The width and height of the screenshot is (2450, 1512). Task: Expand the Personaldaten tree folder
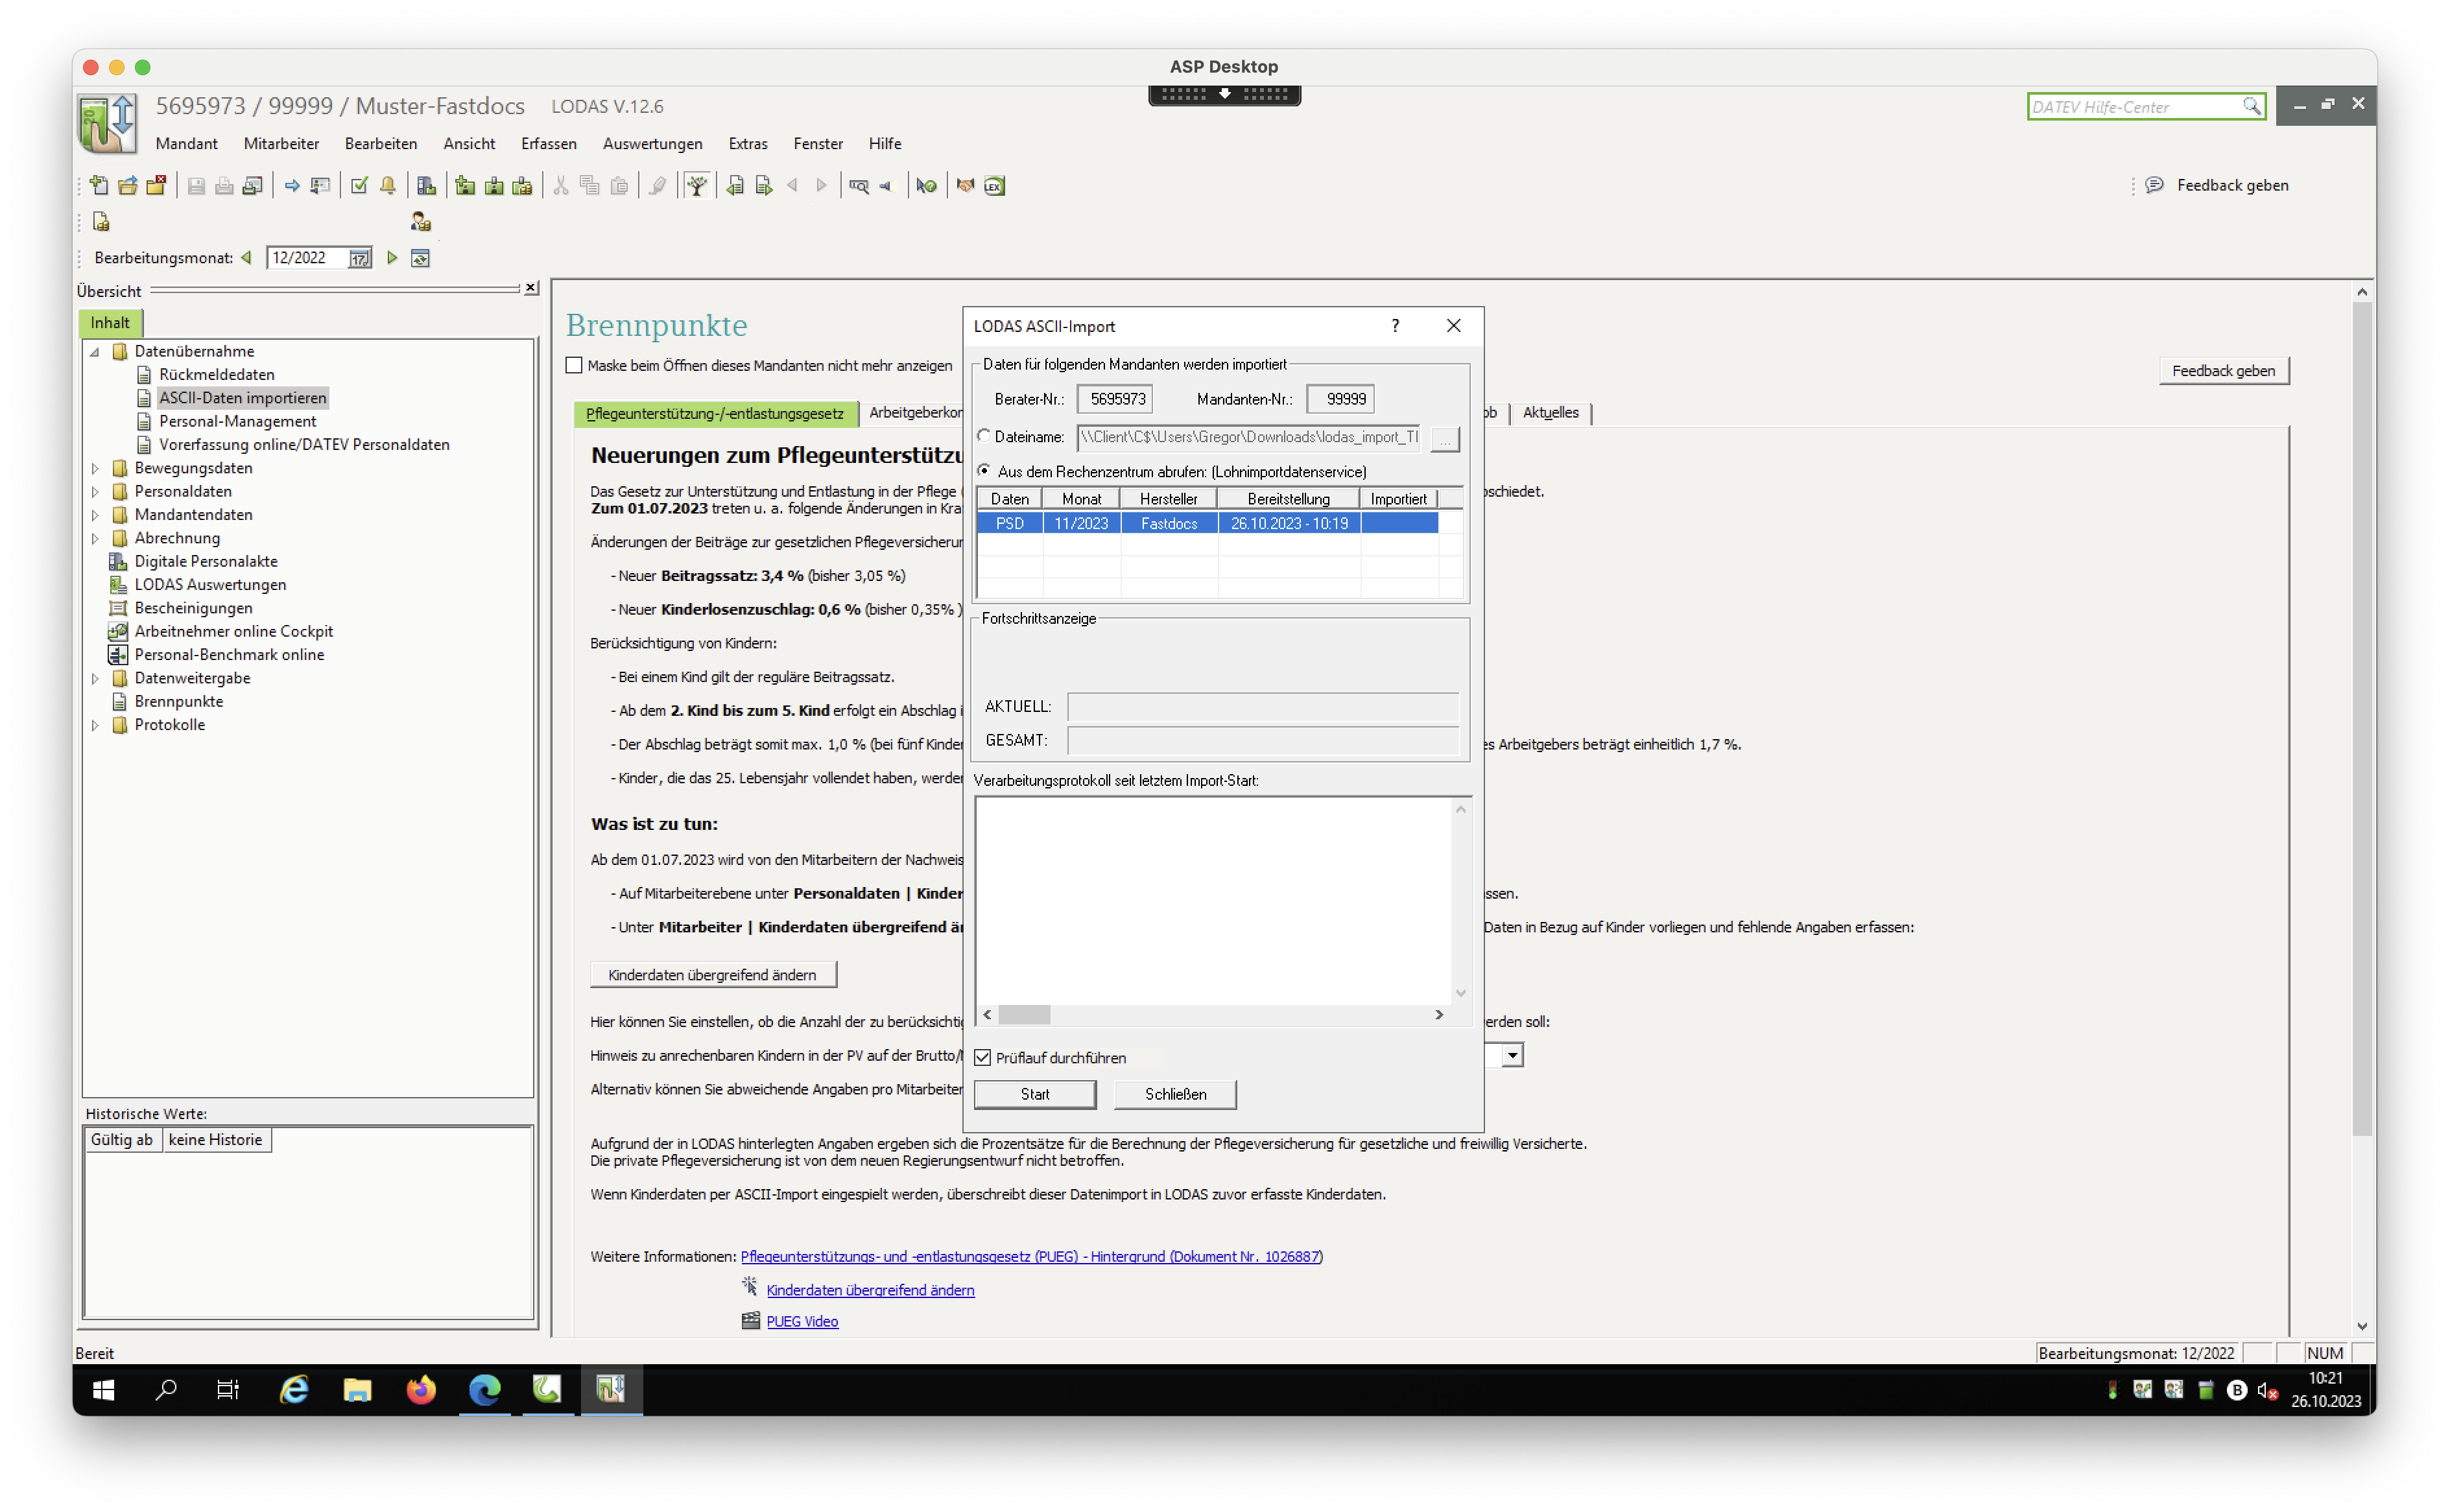(95, 491)
